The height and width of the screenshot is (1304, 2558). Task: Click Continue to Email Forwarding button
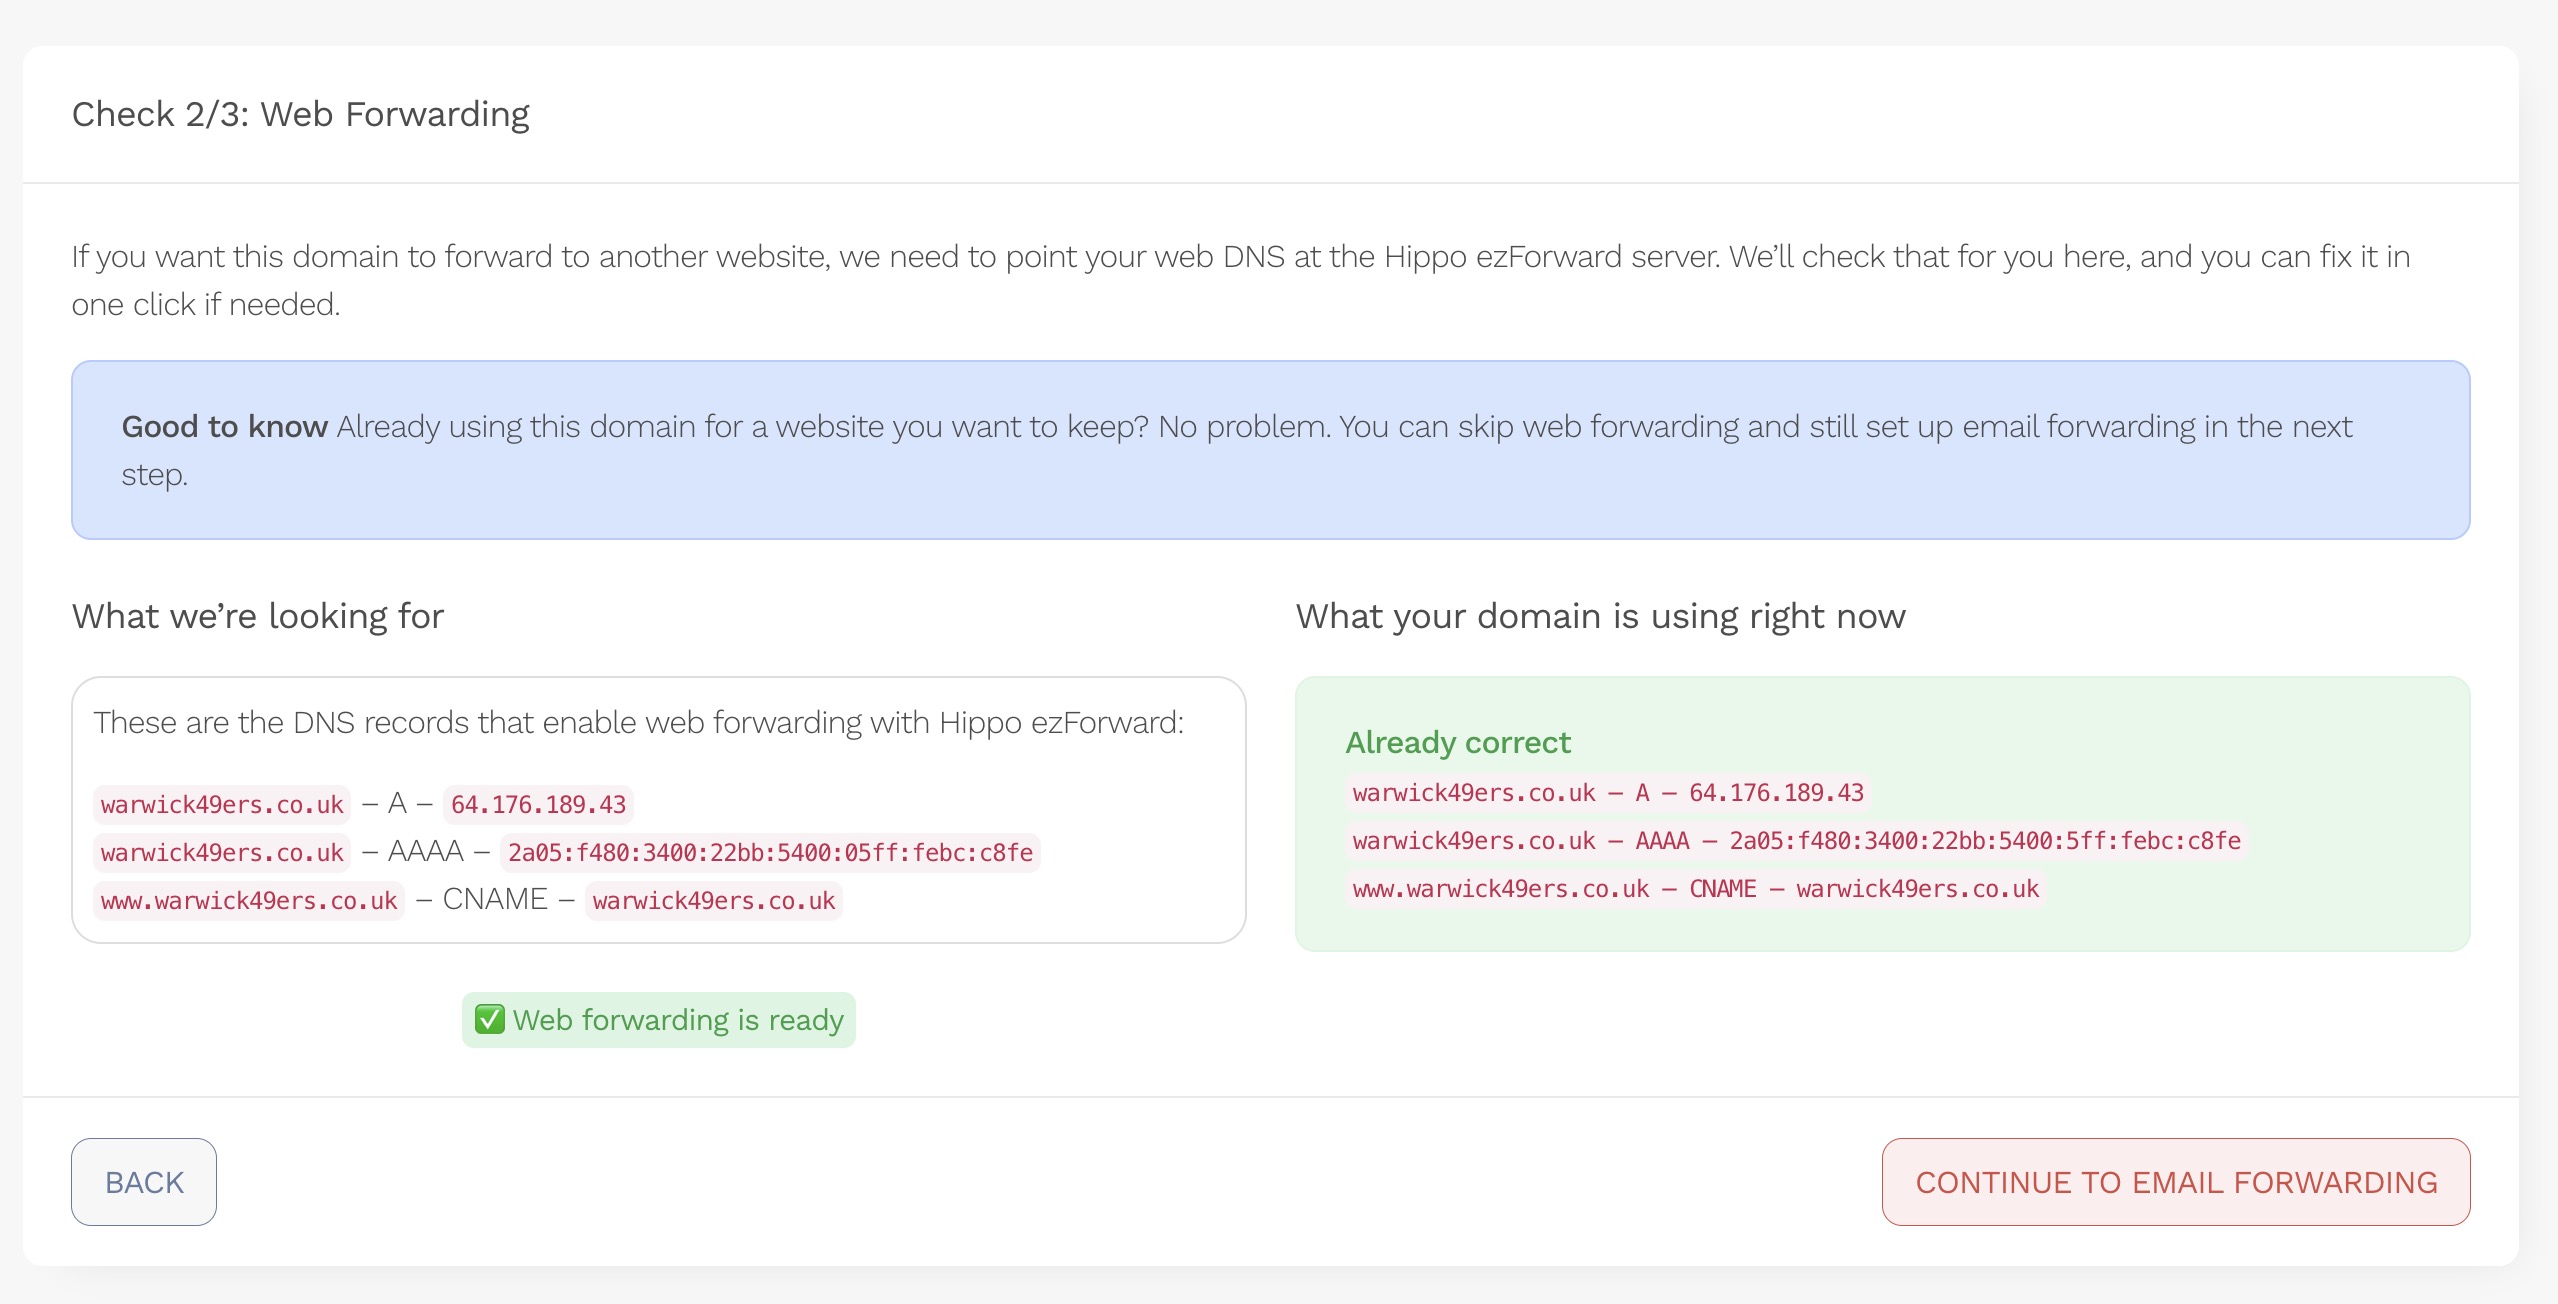tap(2175, 1181)
